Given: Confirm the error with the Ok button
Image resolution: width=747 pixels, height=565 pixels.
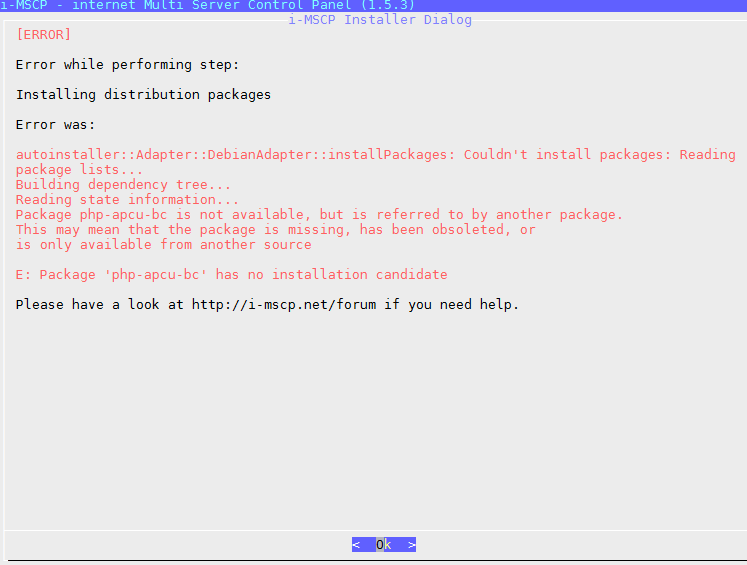Looking at the screenshot, I should [384, 545].
